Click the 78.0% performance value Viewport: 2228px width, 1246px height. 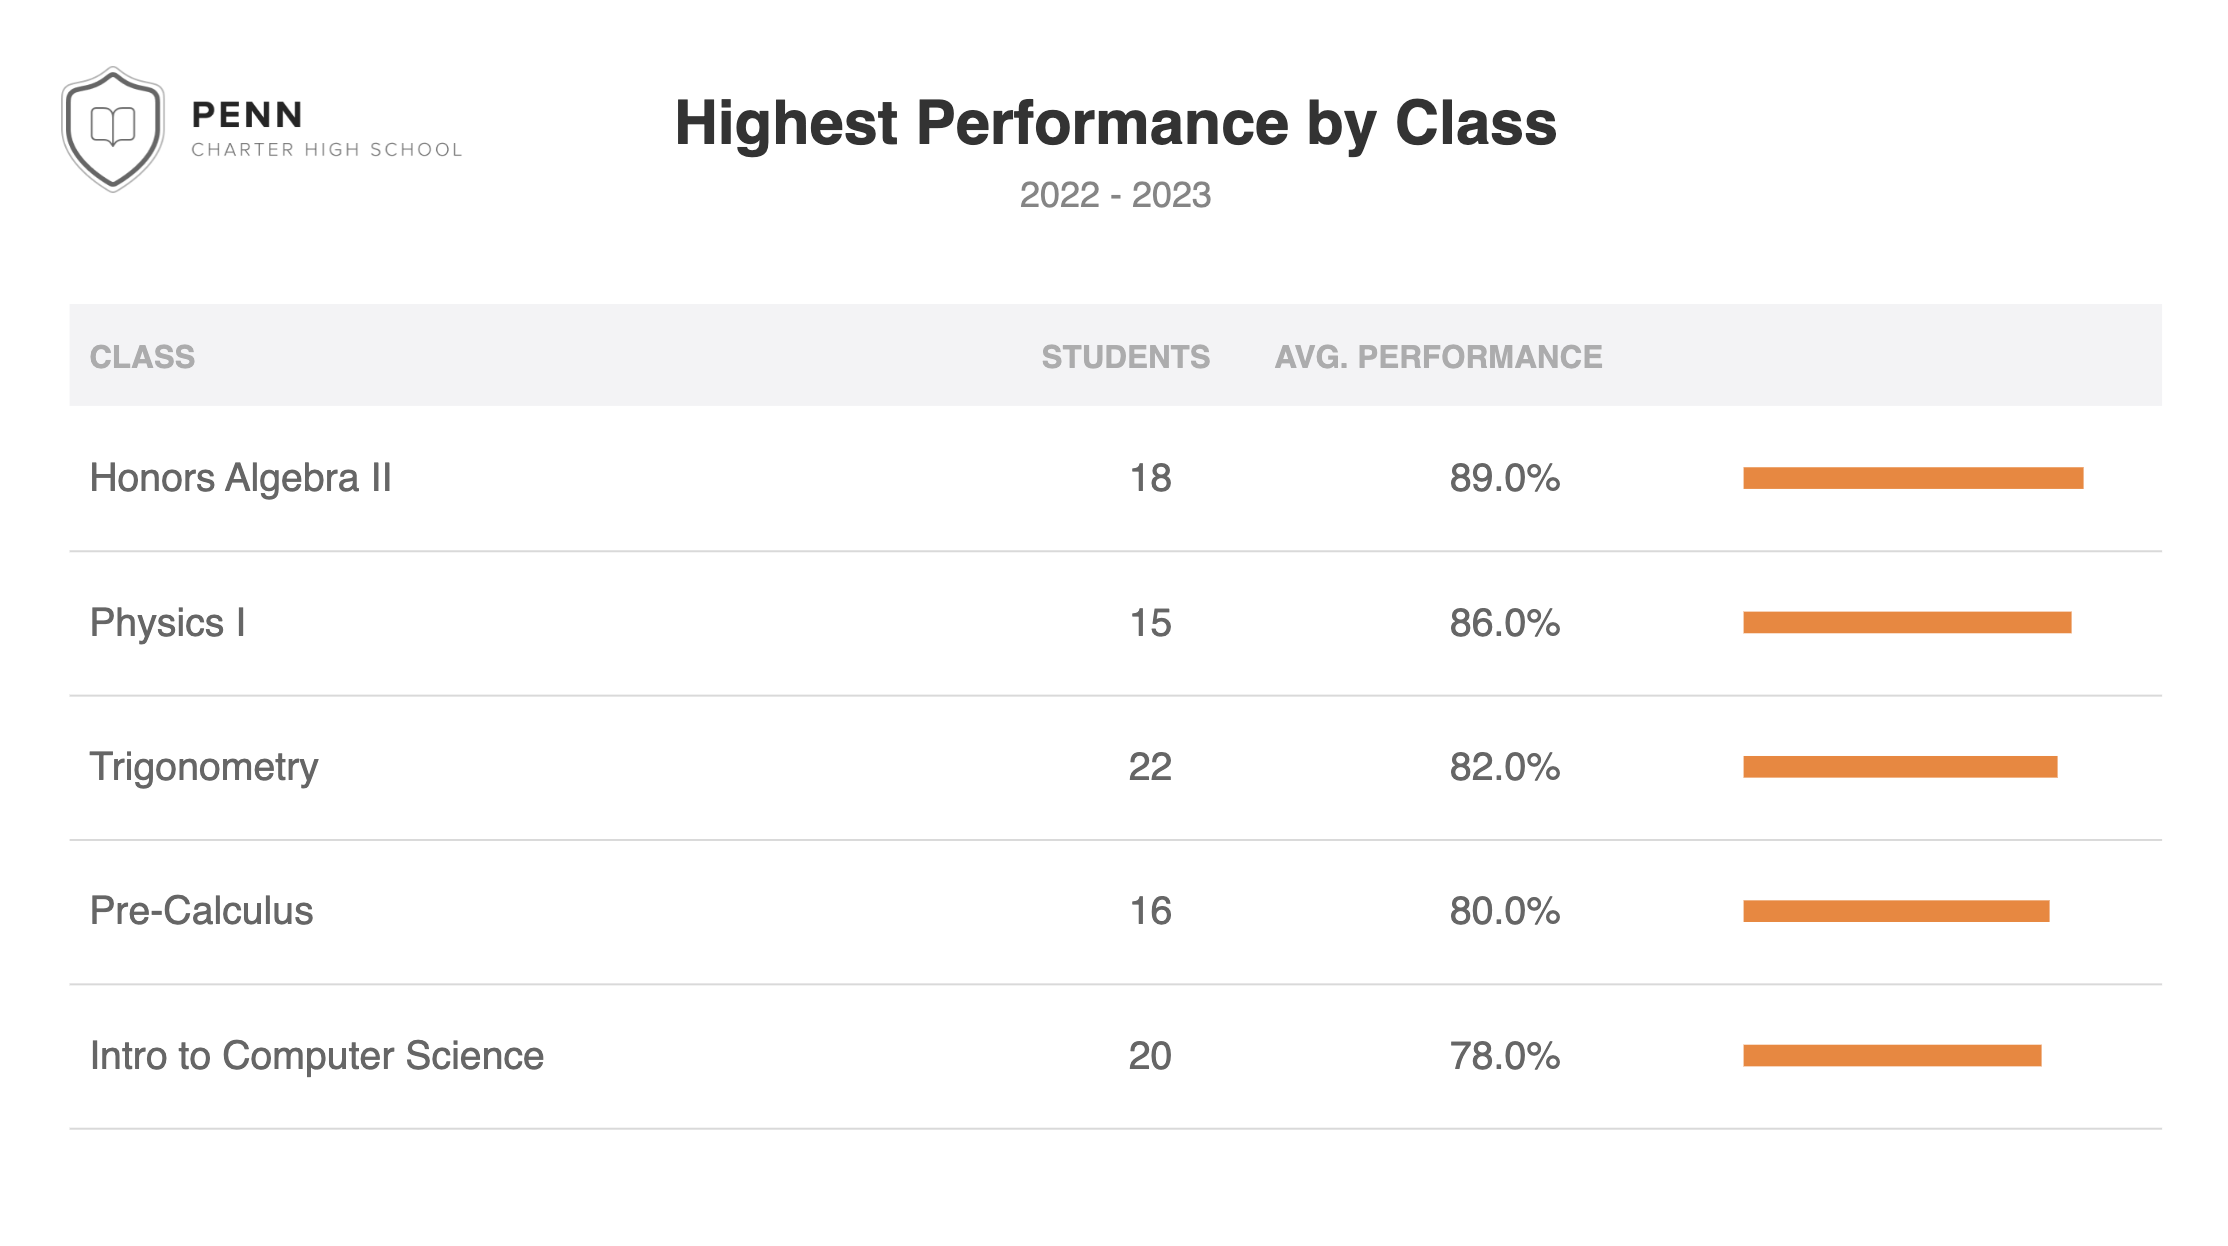click(1504, 1056)
